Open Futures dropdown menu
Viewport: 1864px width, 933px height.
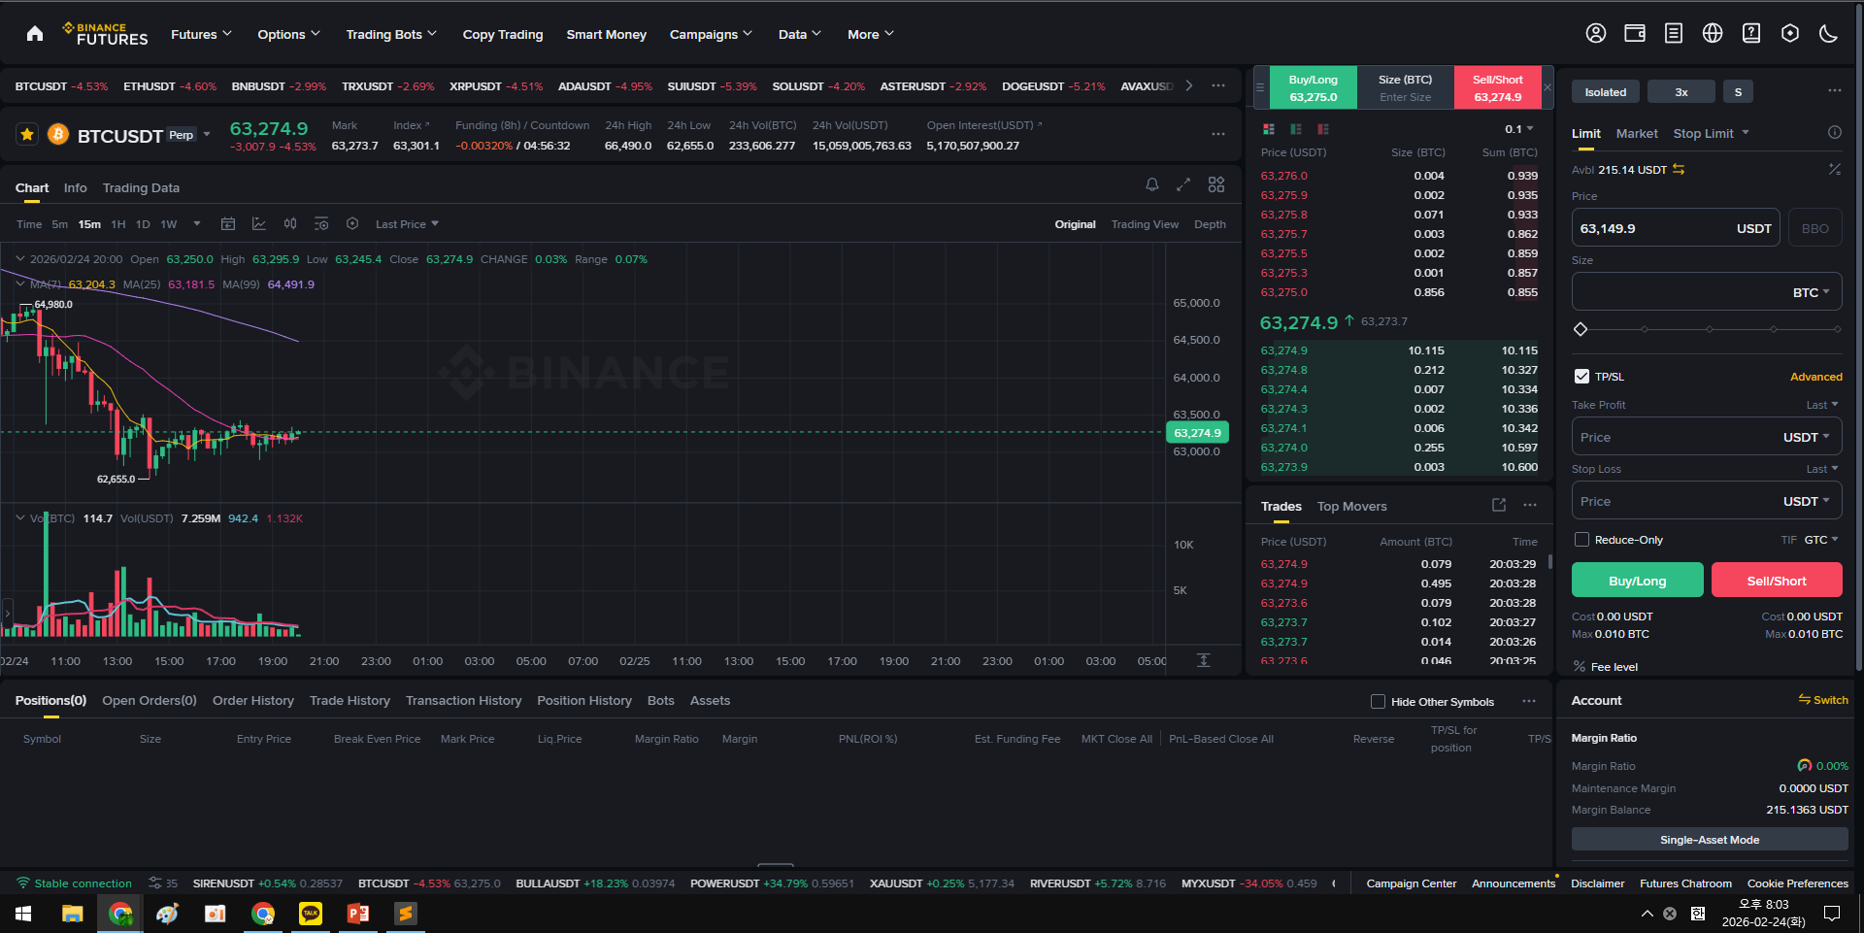click(x=201, y=34)
